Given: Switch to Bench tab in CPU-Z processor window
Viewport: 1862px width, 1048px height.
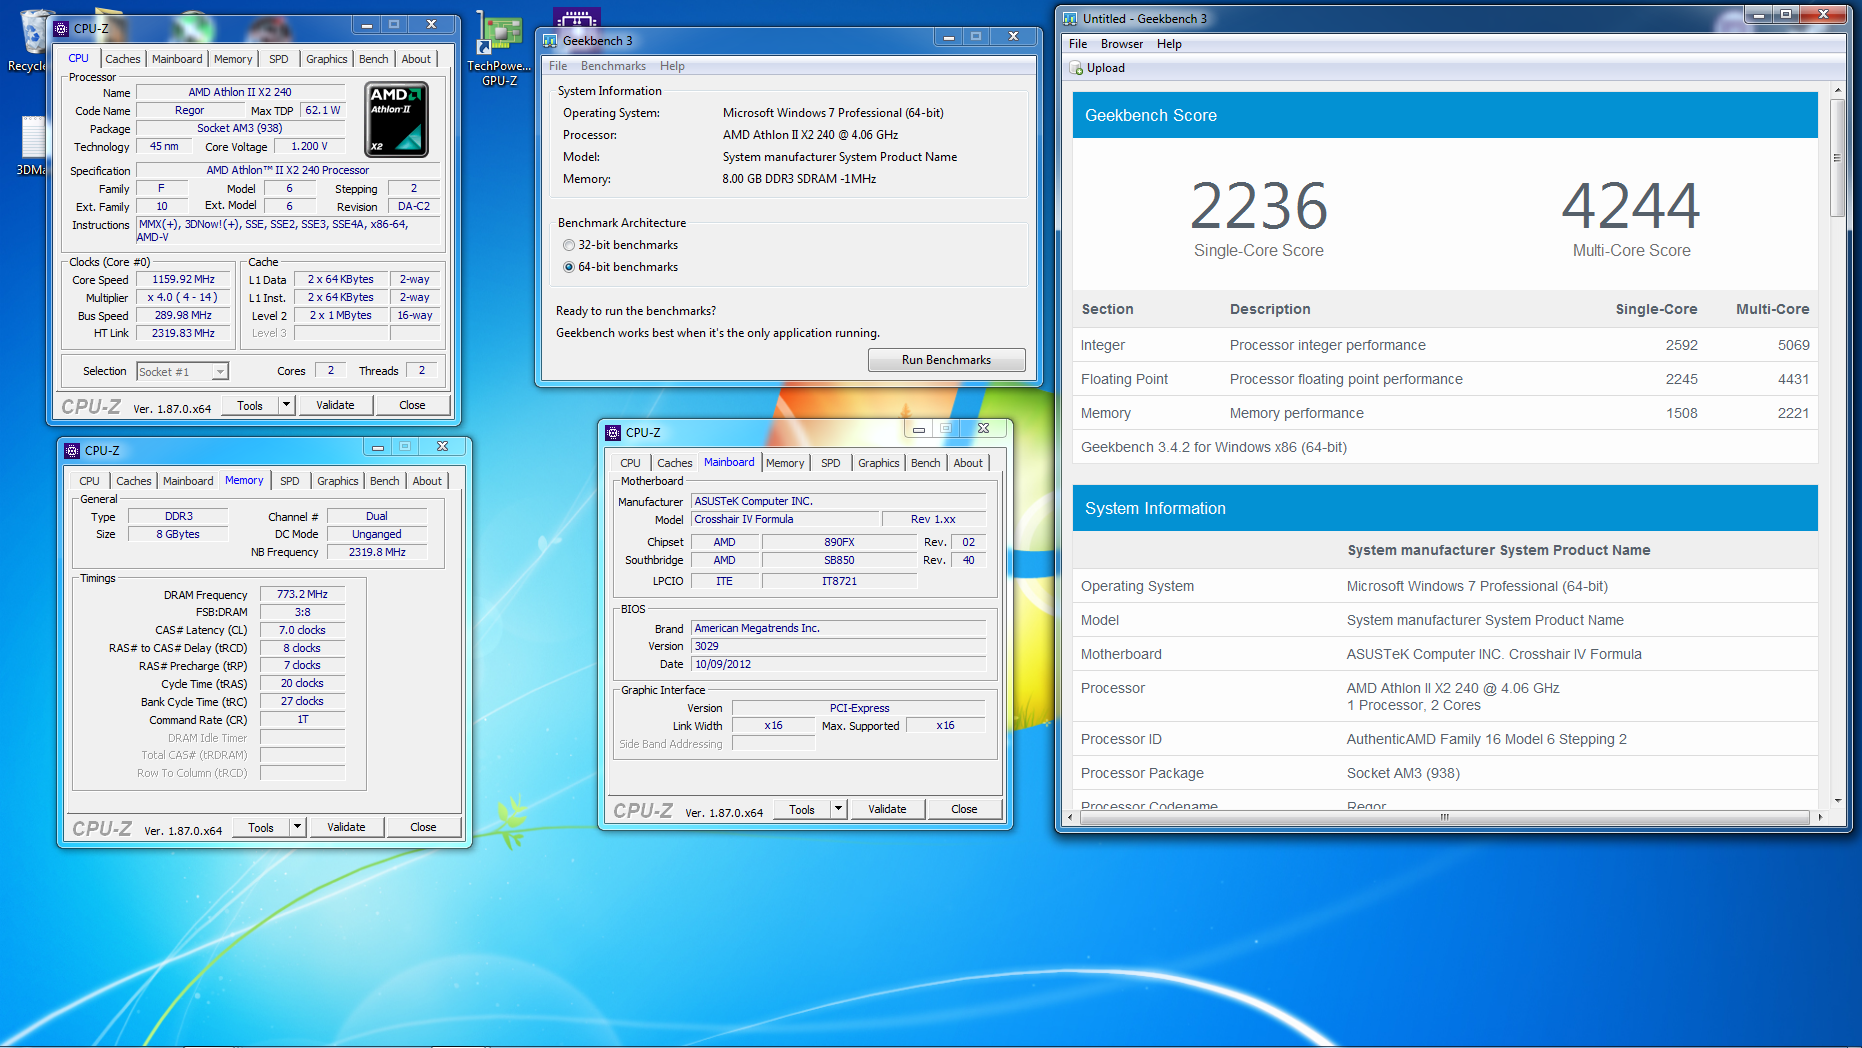Looking at the screenshot, I should point(374,59).
